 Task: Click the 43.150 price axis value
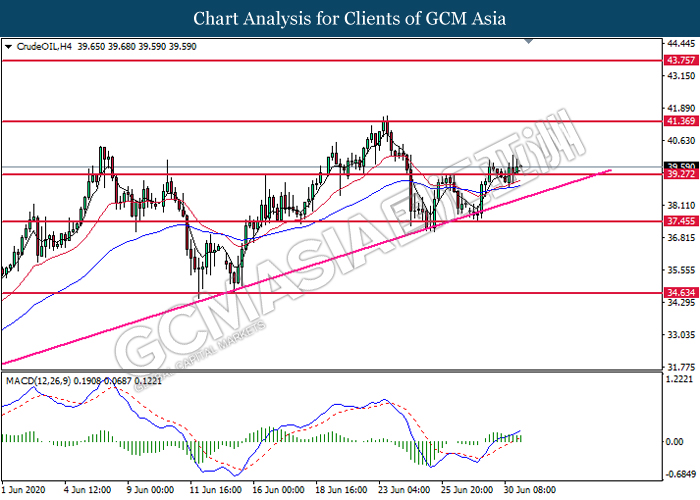point(681,76)
